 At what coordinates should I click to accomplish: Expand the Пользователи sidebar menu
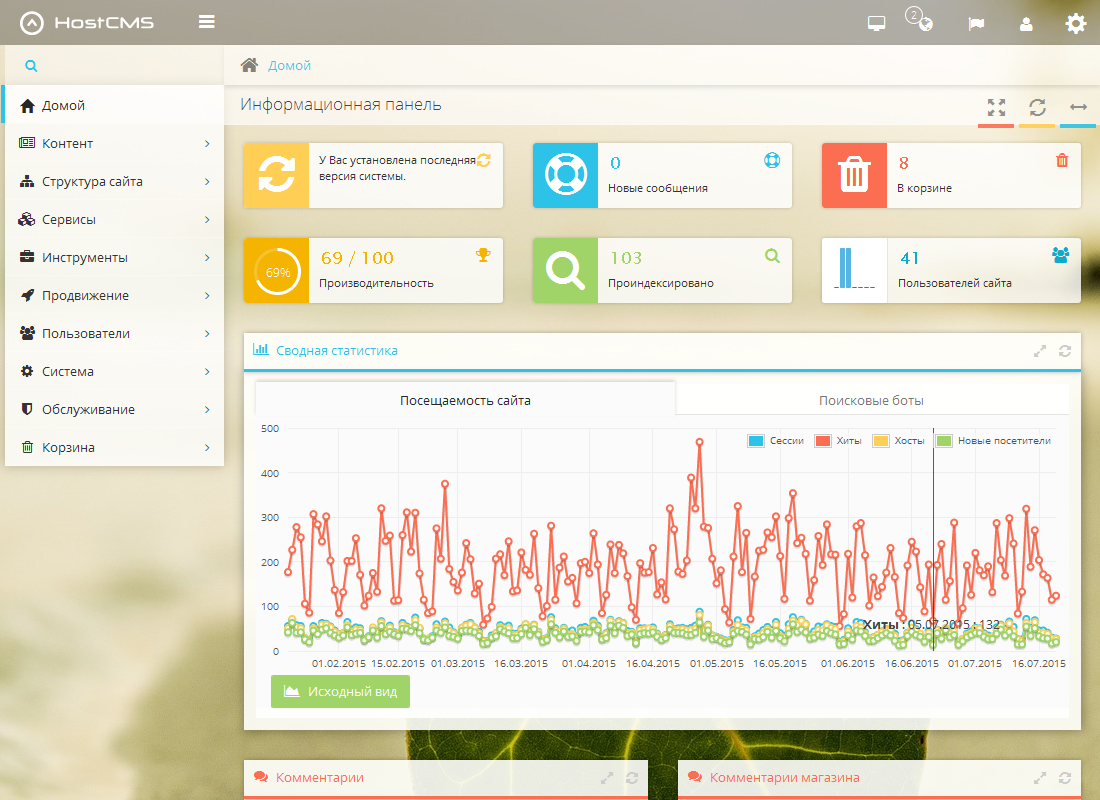click(112, 333)
